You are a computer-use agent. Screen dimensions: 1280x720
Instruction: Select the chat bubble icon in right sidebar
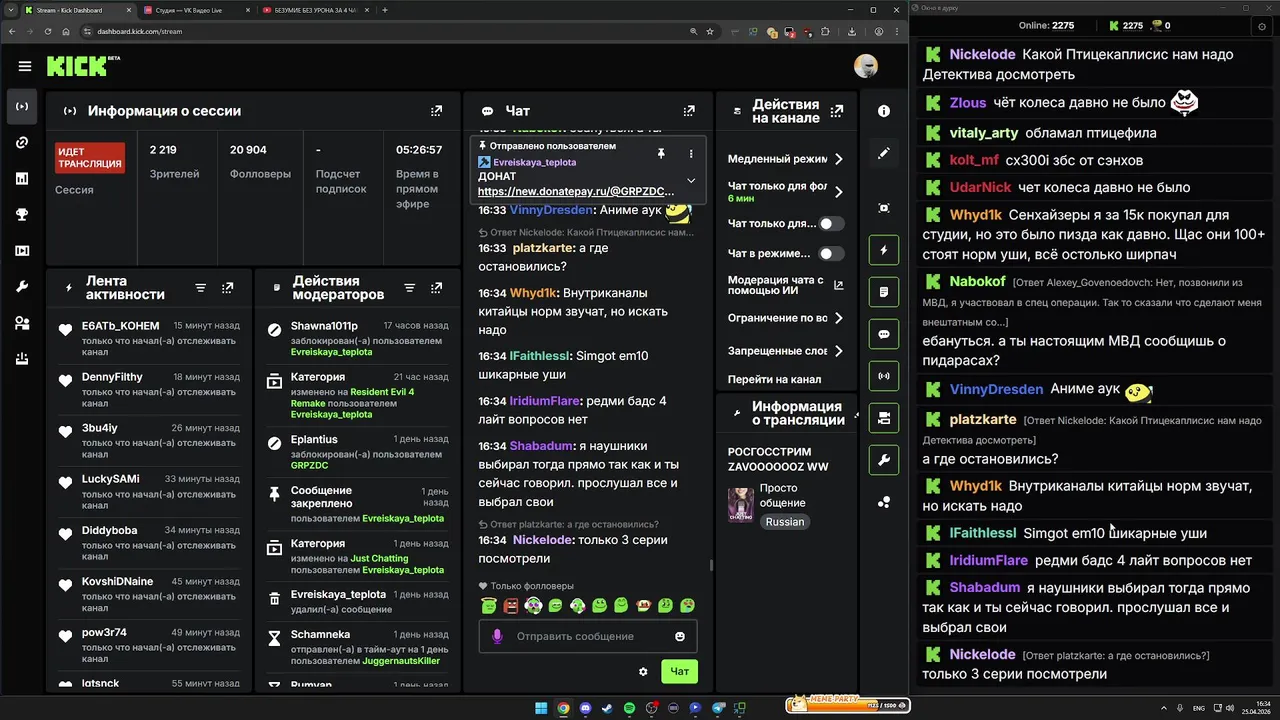[x=884, y=334]
